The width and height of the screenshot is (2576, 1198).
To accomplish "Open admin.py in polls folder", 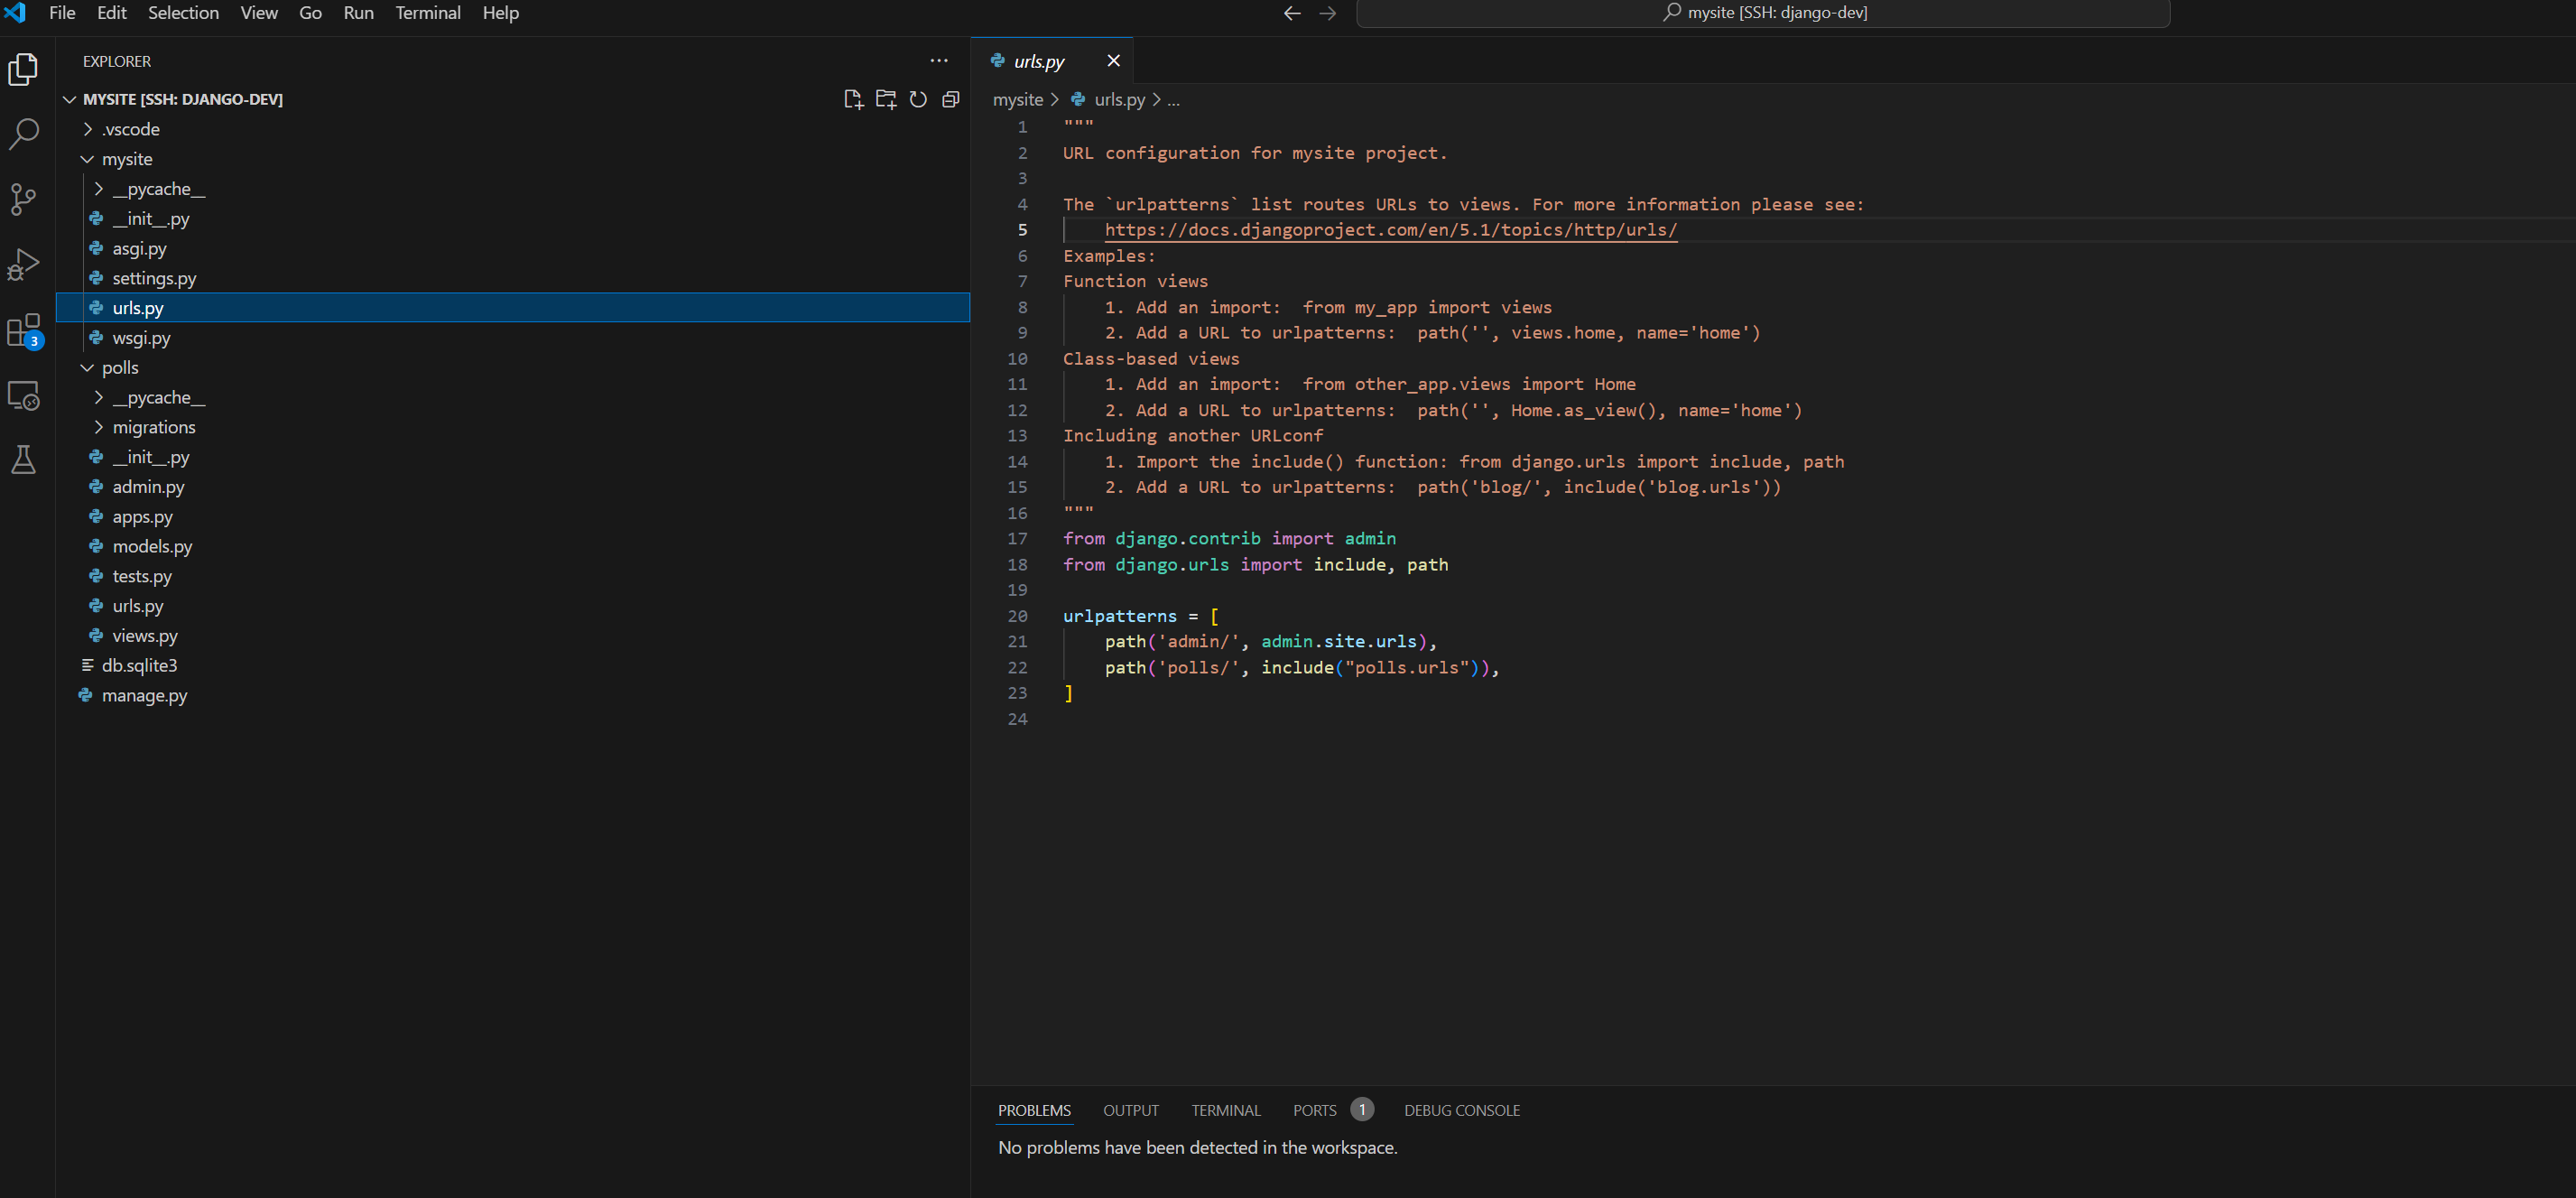I will (513, 487).
